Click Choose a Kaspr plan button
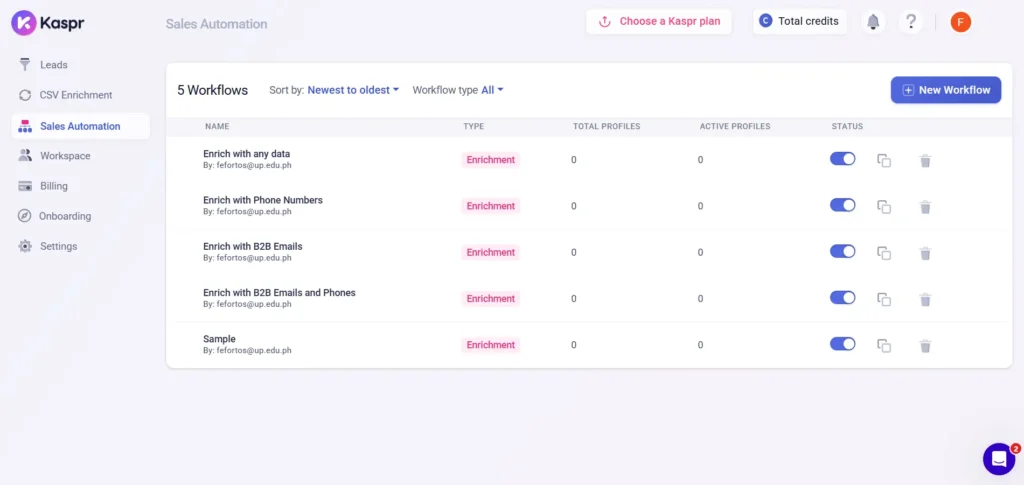The height and width of the screenshot is (485, 1024). pos(659,22)
